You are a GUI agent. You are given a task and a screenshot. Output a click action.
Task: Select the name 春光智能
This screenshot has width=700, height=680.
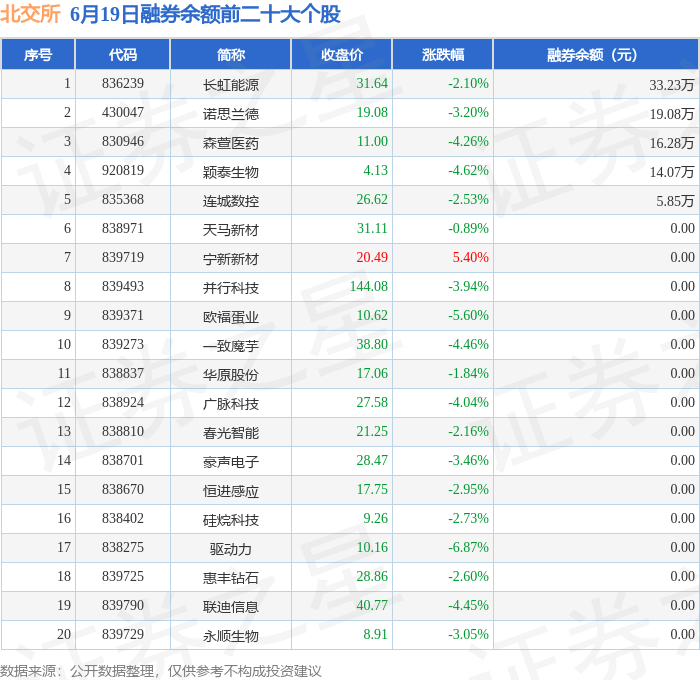(x=231, y=433)
